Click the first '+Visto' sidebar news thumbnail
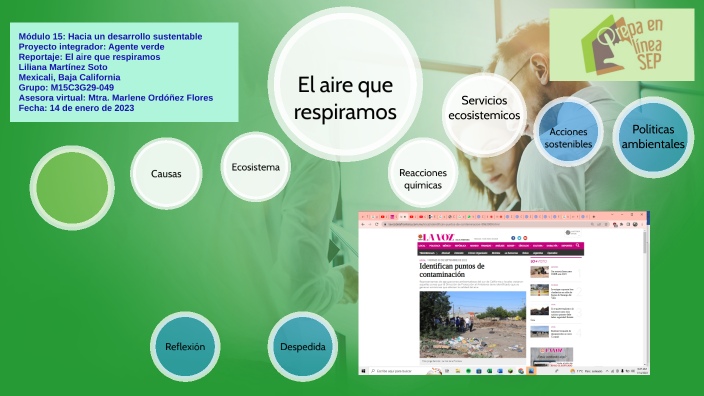Viewport: 704px width, 396px height. [539, 272]
